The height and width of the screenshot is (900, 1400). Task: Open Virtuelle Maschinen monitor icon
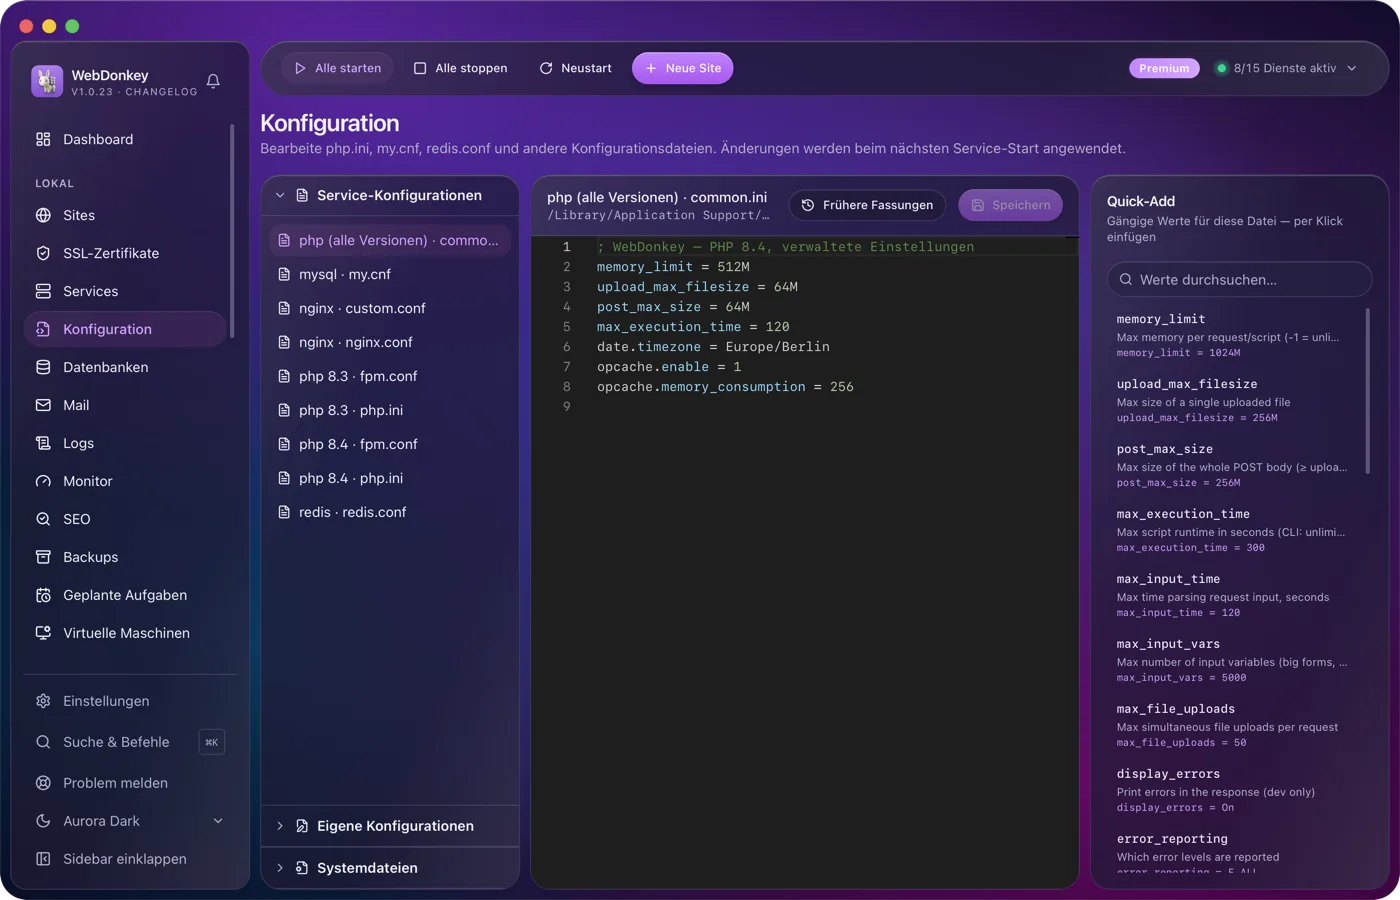pos(43,633)
